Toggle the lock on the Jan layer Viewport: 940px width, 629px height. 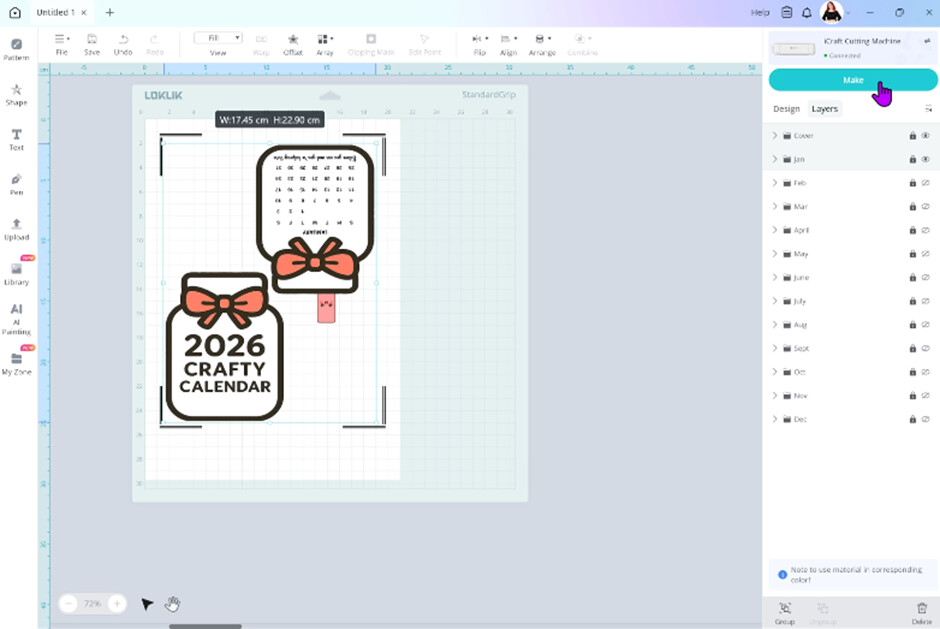912,159
